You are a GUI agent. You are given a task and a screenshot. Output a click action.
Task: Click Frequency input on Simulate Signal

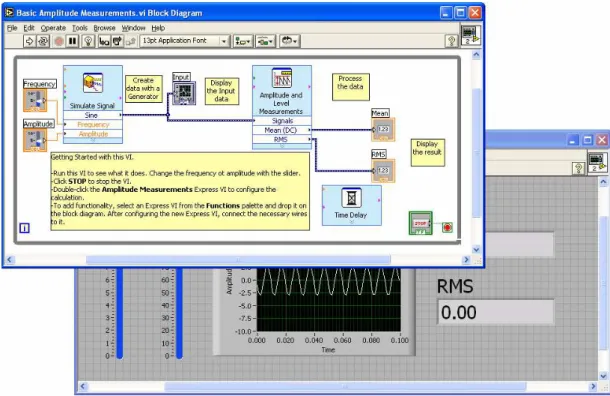(x=93, y=124)
